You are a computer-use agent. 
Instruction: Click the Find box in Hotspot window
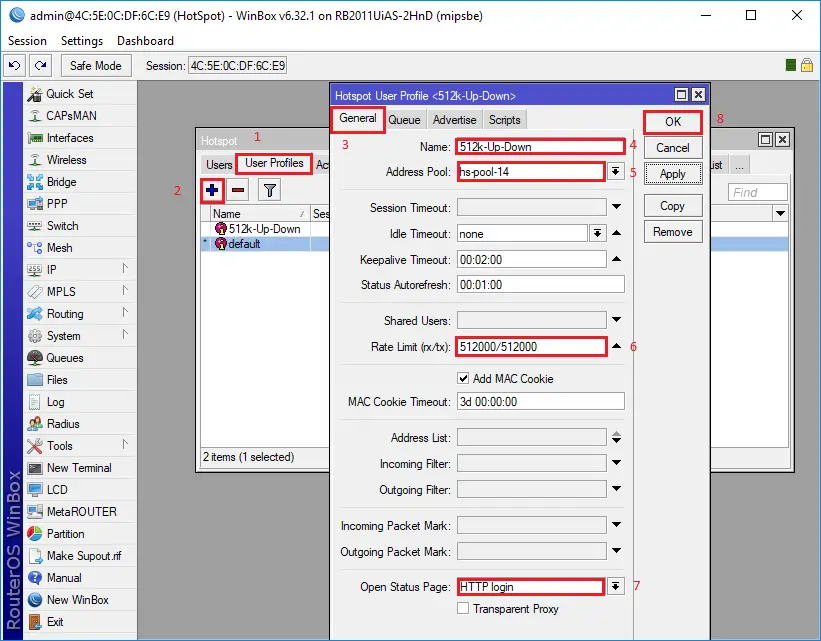(758, 192)
